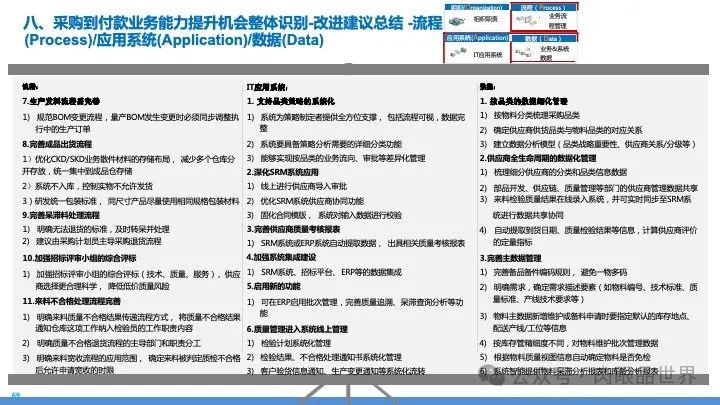Viewport: 720px width, 405px height.
Task: Click the '业务&系统 数据' legend label
Action: pos(554,53)
